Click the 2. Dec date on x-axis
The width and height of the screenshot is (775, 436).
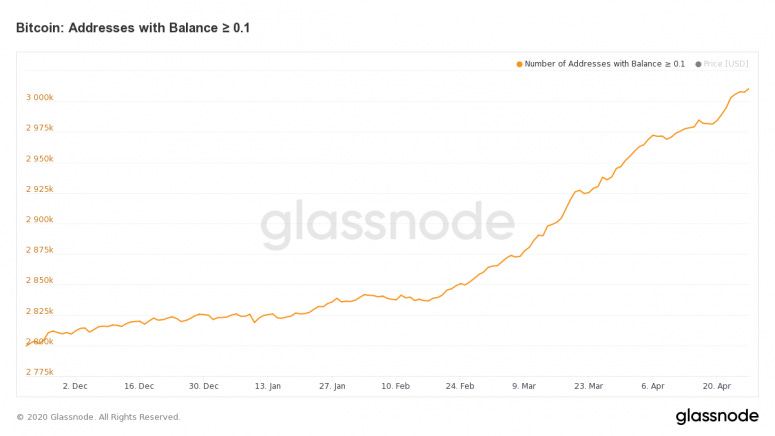[x=75, y=386]
